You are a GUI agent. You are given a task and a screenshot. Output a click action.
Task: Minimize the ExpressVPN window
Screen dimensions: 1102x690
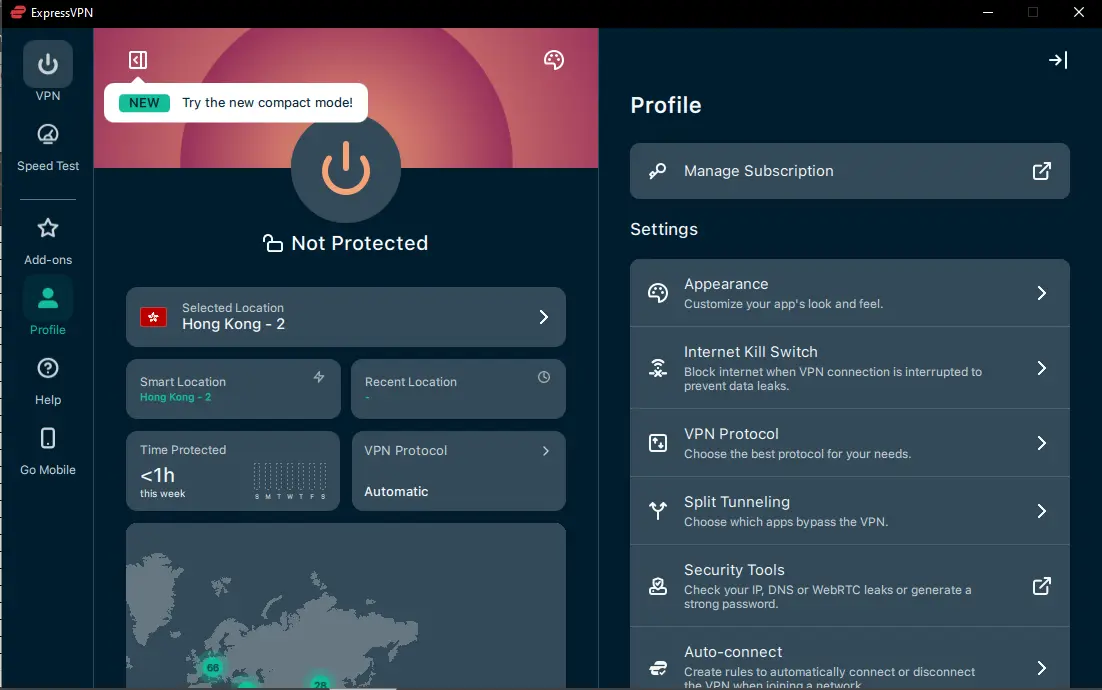tap(987, 12)
